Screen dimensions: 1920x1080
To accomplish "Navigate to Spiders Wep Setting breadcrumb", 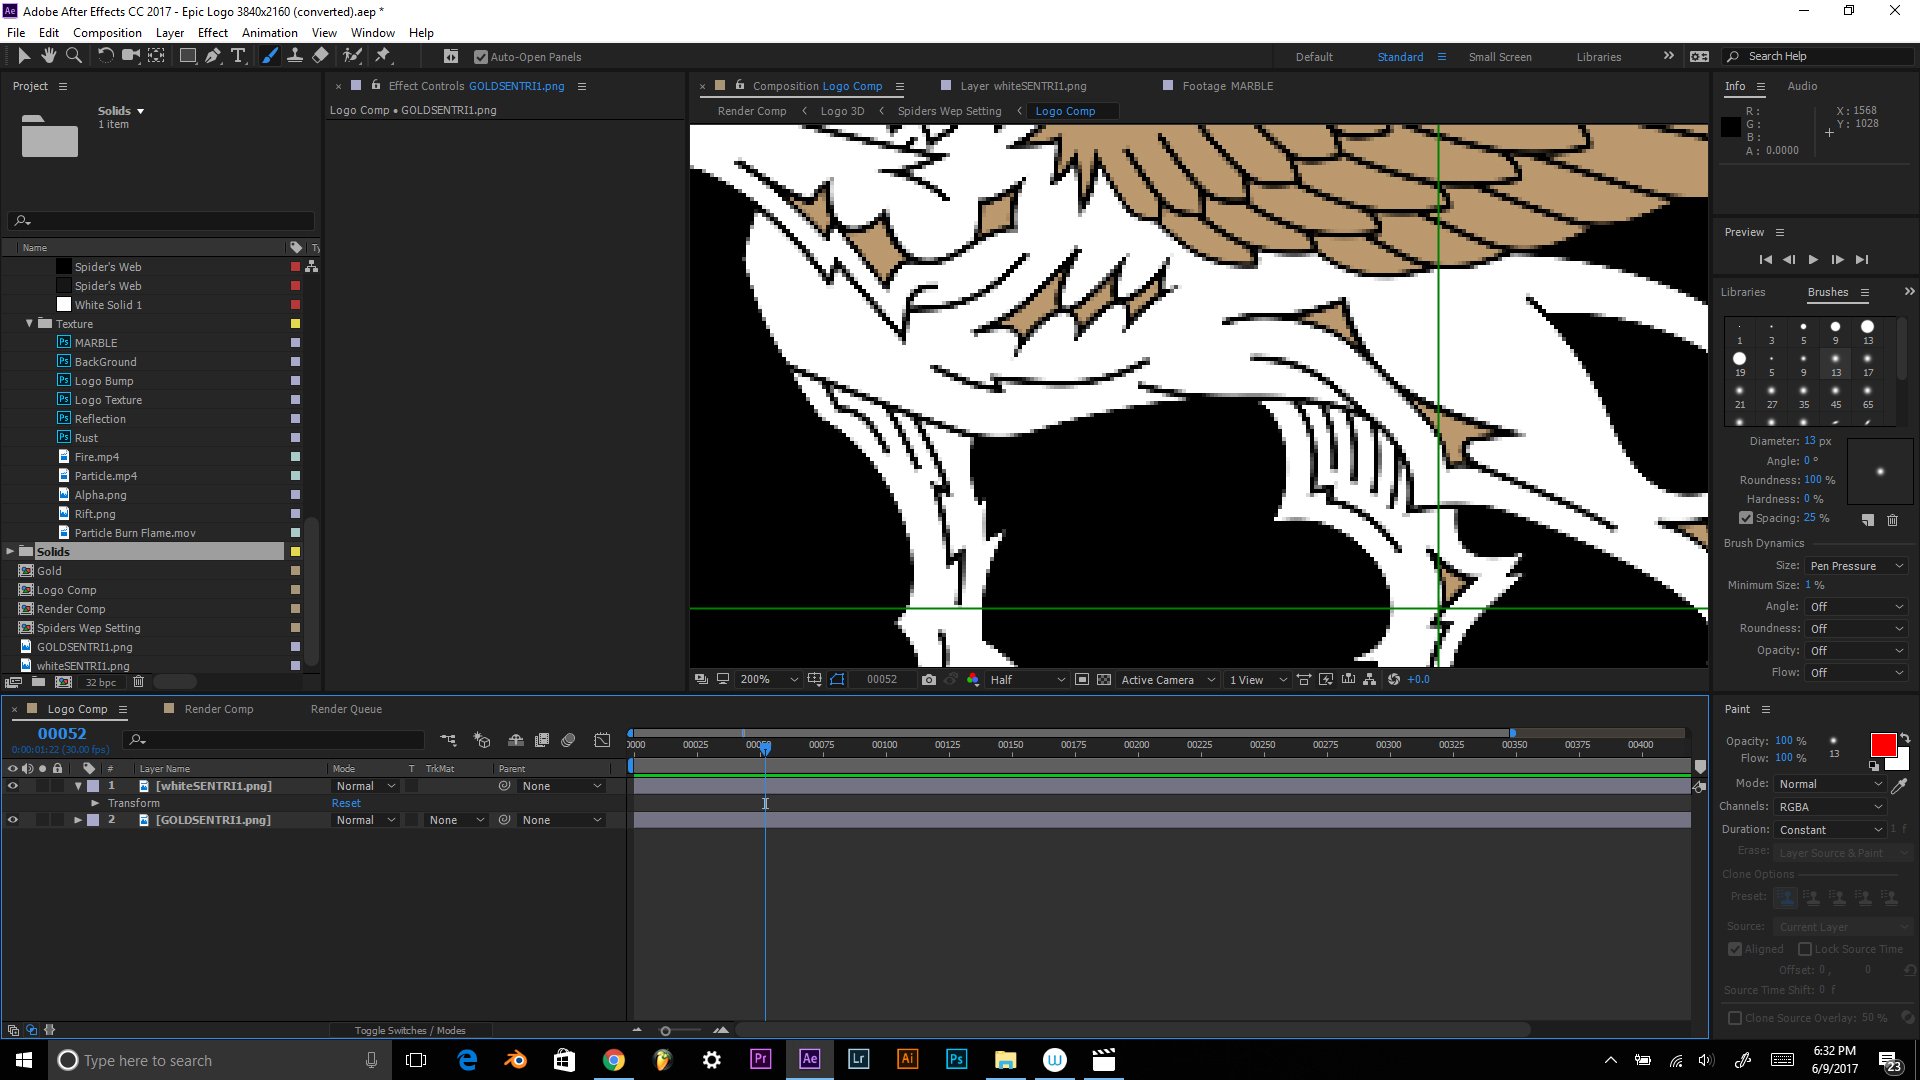I will point(949,111).
